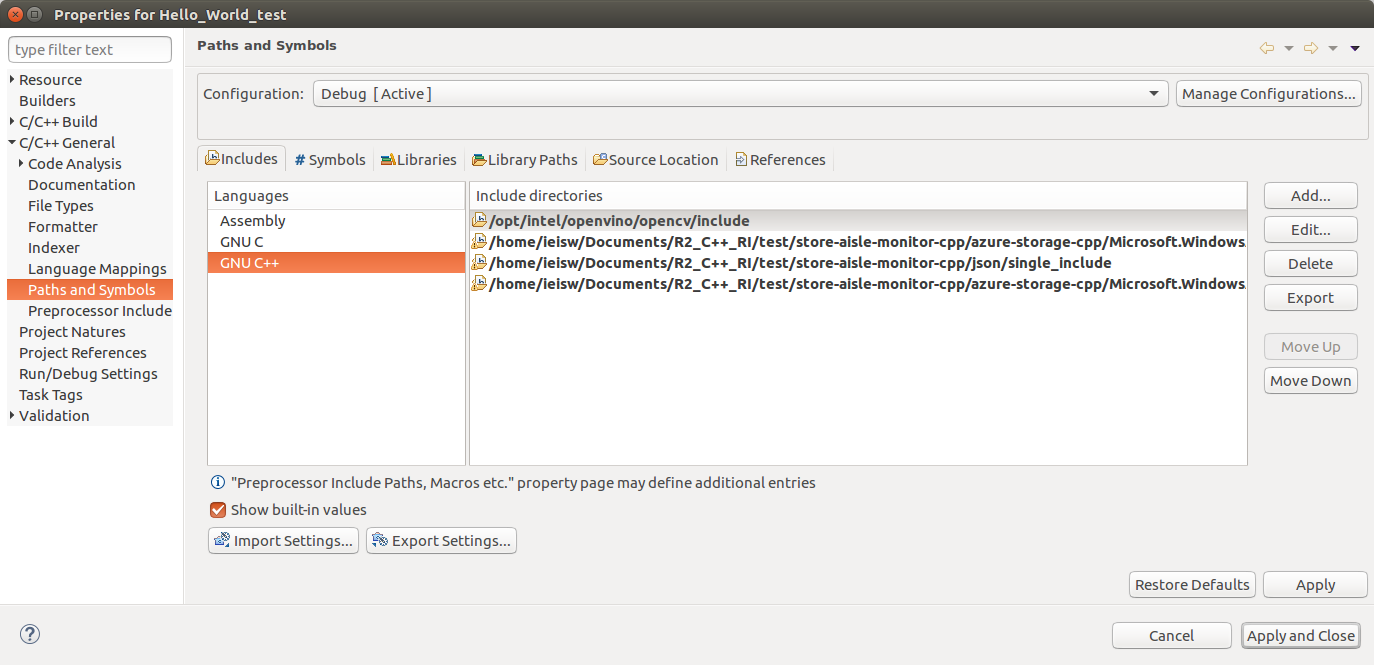Click the Import Settings... button
The height and width of the screenshot is (665, 1374).
click(283, 540)
